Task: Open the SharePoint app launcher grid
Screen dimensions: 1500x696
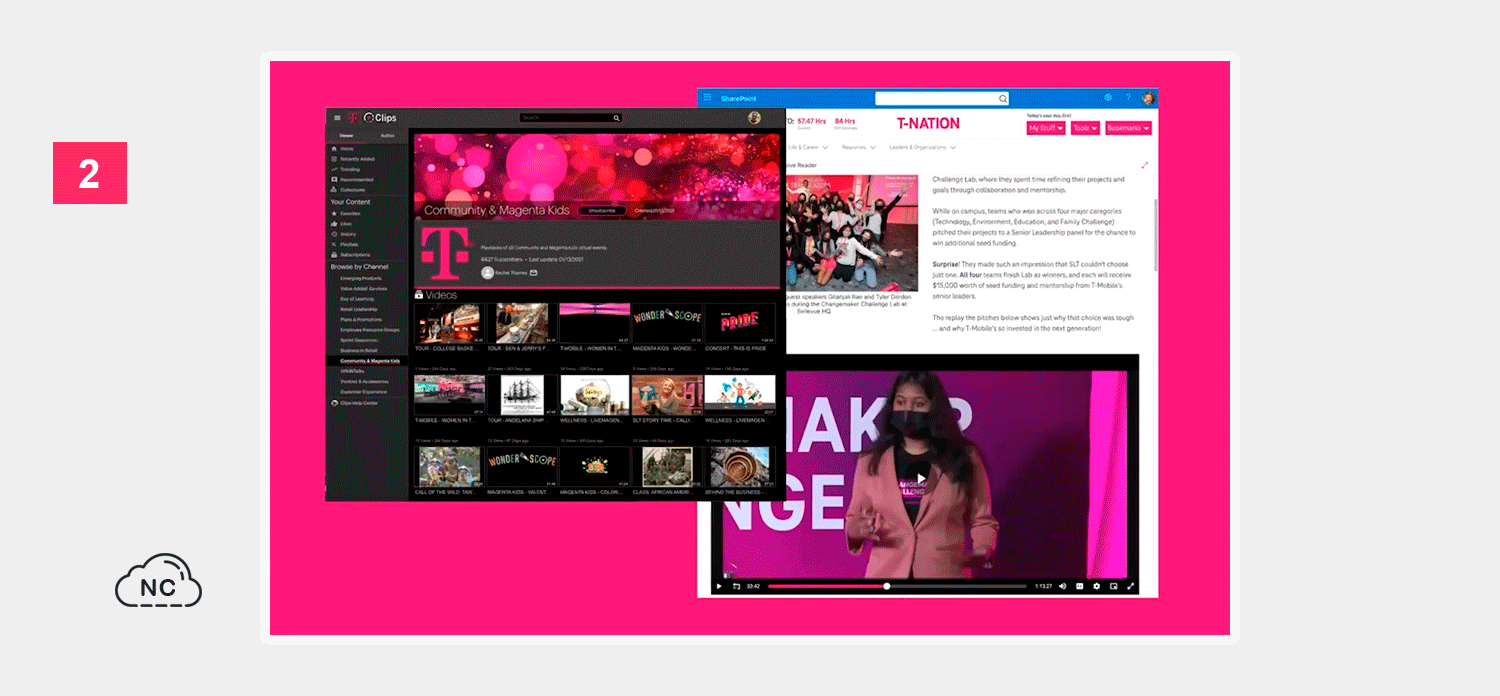Action: tap(707, 98)
